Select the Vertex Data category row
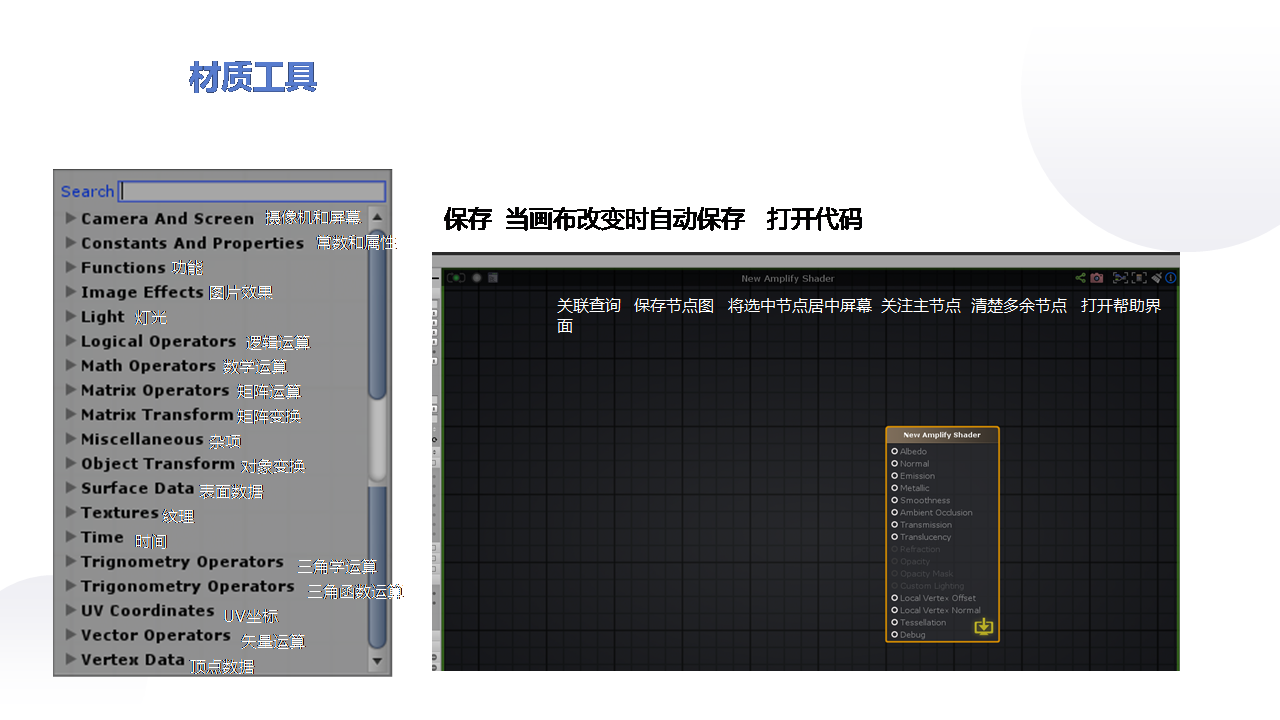The image size is (1280, 720). point(212,659)
